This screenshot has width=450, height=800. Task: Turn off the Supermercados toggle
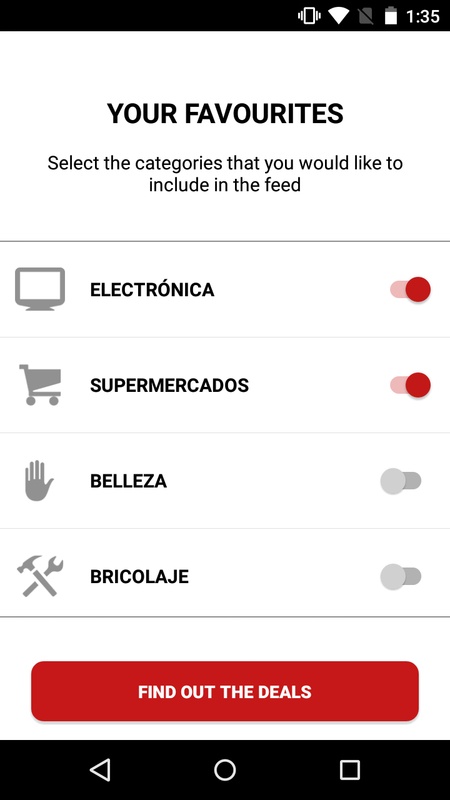[x=410, y=385]
